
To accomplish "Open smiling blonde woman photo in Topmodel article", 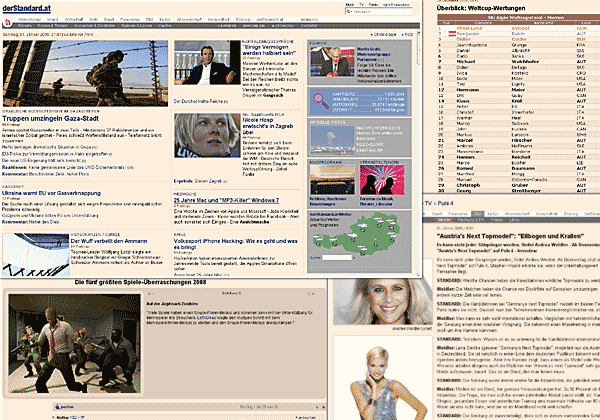I will click(x=383, y=302).
